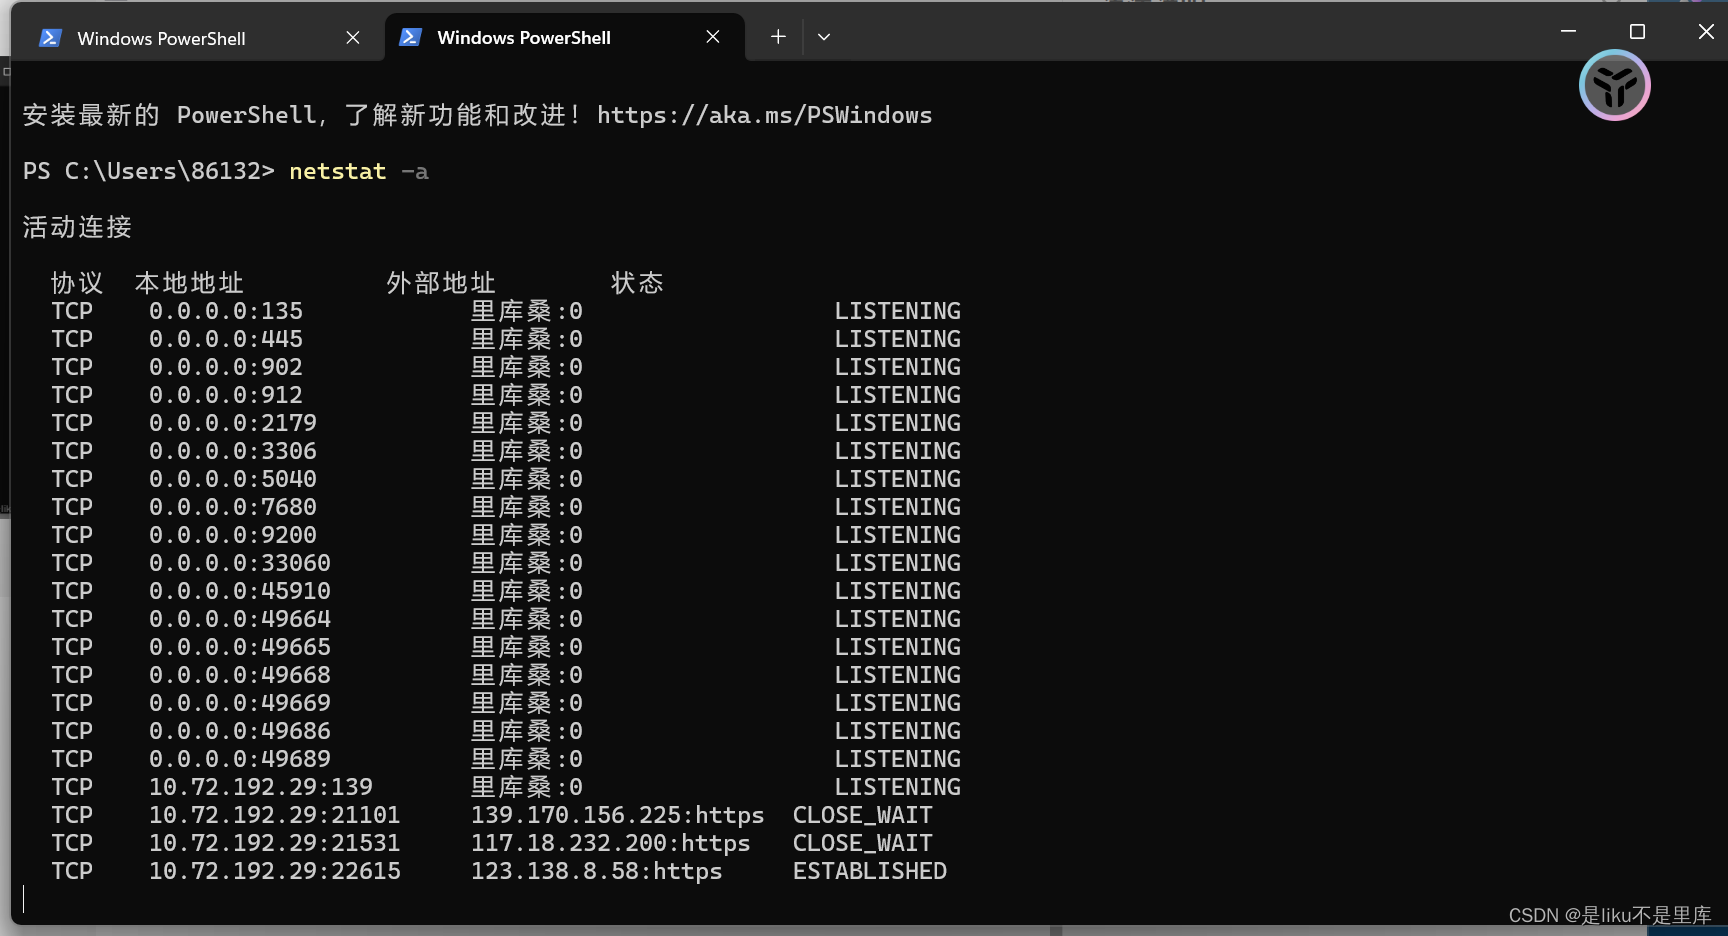This screenshot has width=1728, height=936.
Task: Select local address 0.0.0.0:3306
Action: click(x=233, y=452)
